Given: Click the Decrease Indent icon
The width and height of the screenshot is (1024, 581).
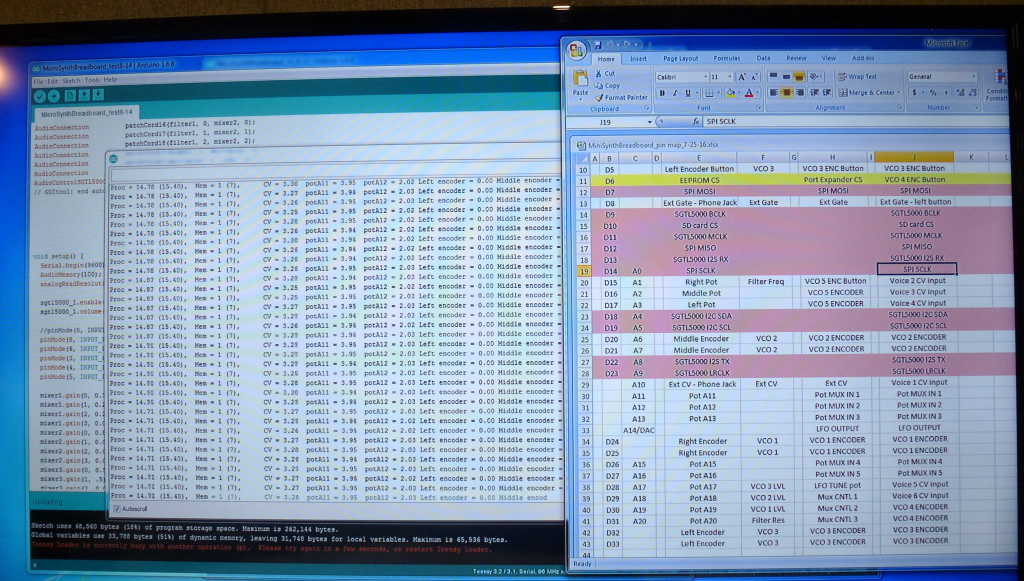Looking at the screenshot, I should tap(814, 93).
